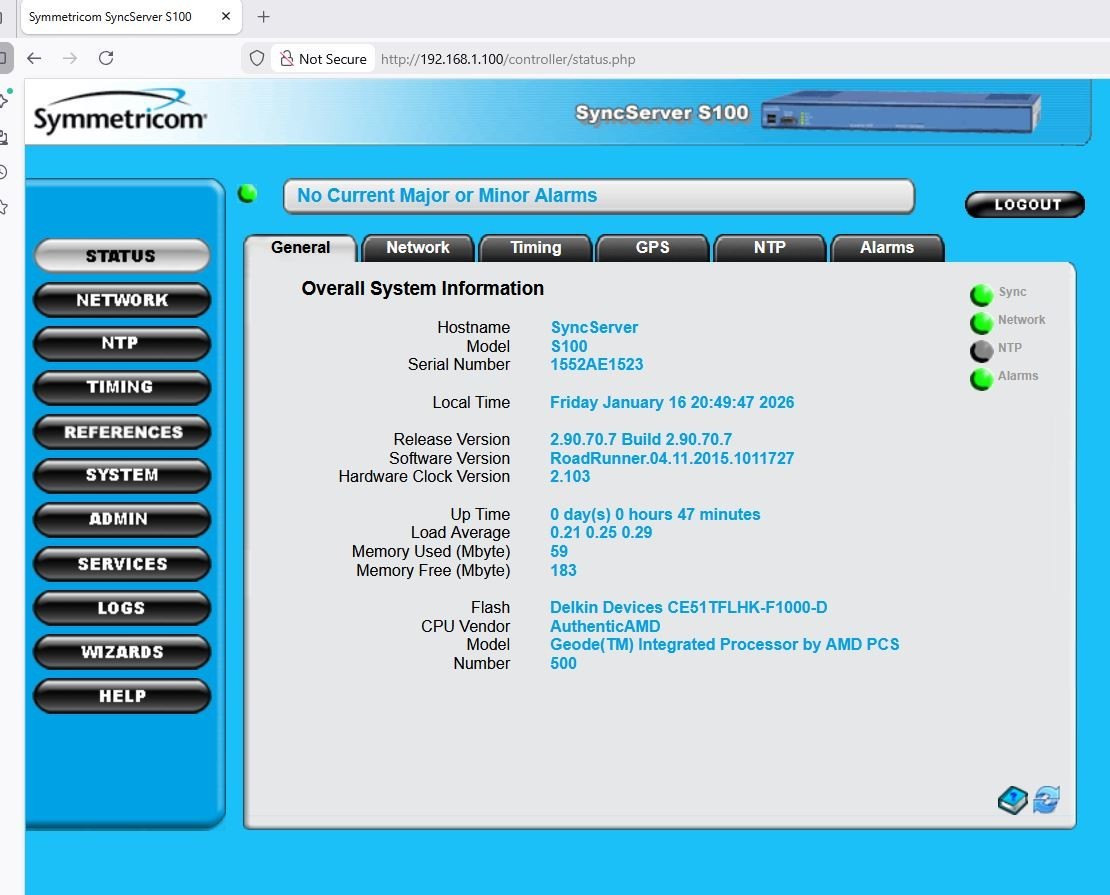
Task: Open WIZARDS in the sidebar menu
Action: point(122,651)
